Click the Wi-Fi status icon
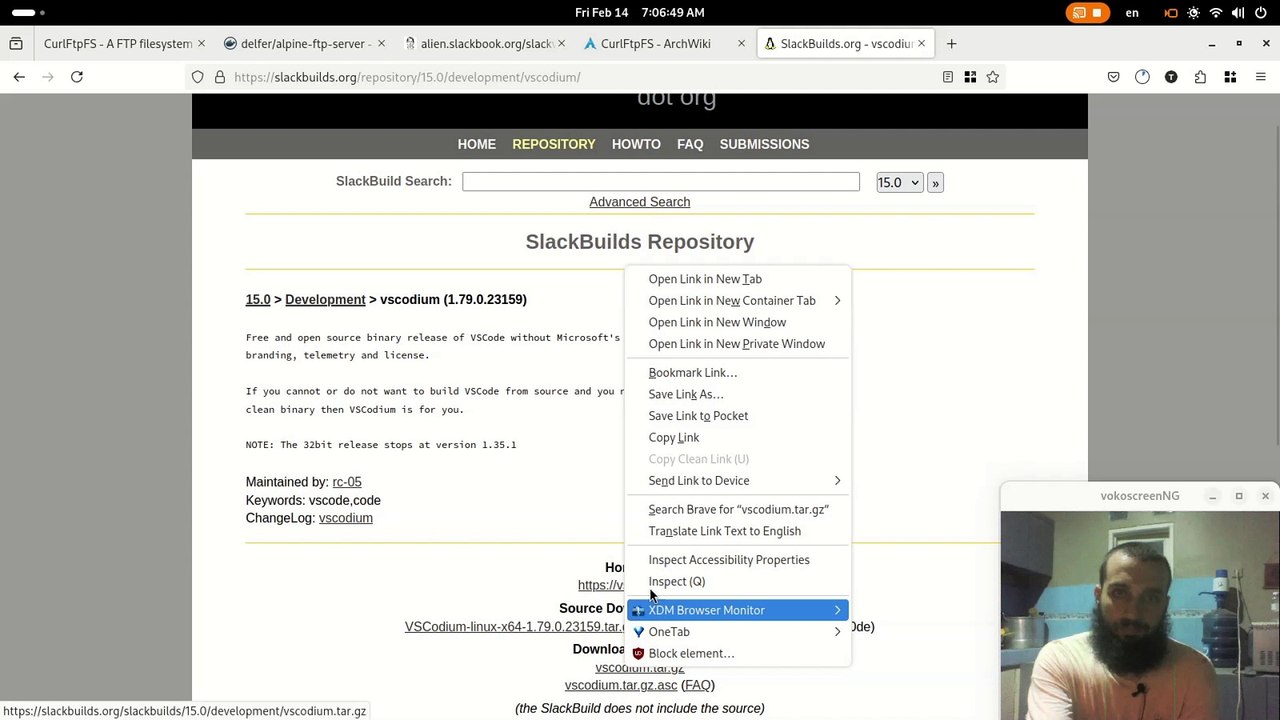The height and width of the screenshot is (720, 1280). [1216, 13]
